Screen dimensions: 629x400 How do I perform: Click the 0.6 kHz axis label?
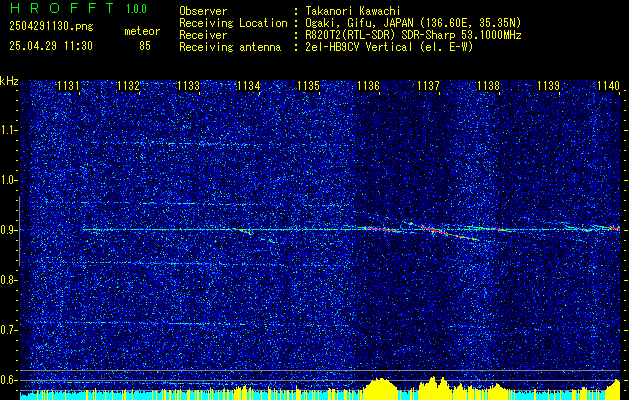[x=8, y=380]
